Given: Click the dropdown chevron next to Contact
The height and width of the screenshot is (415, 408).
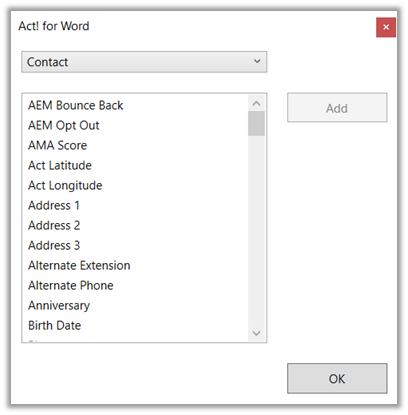Looking at the screenshot, I should tap(257, 61).
